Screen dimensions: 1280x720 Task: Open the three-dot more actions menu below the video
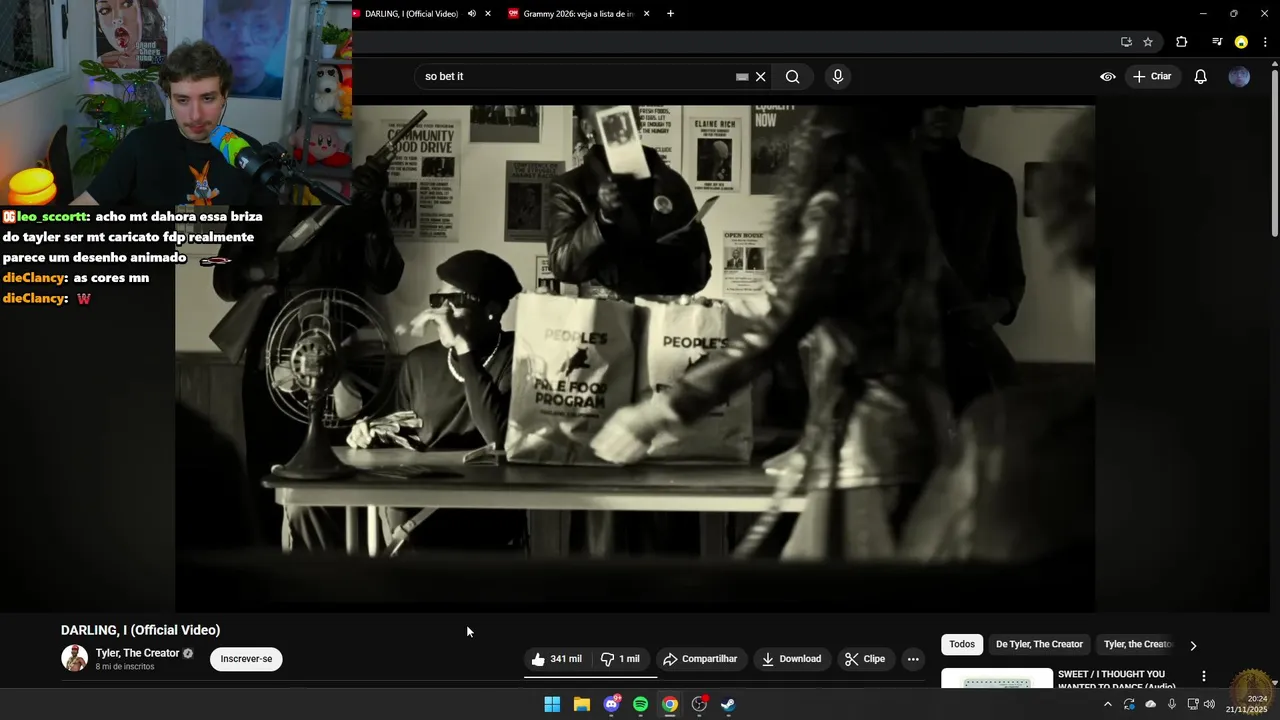pyautogui.click(x=913, y=659)
